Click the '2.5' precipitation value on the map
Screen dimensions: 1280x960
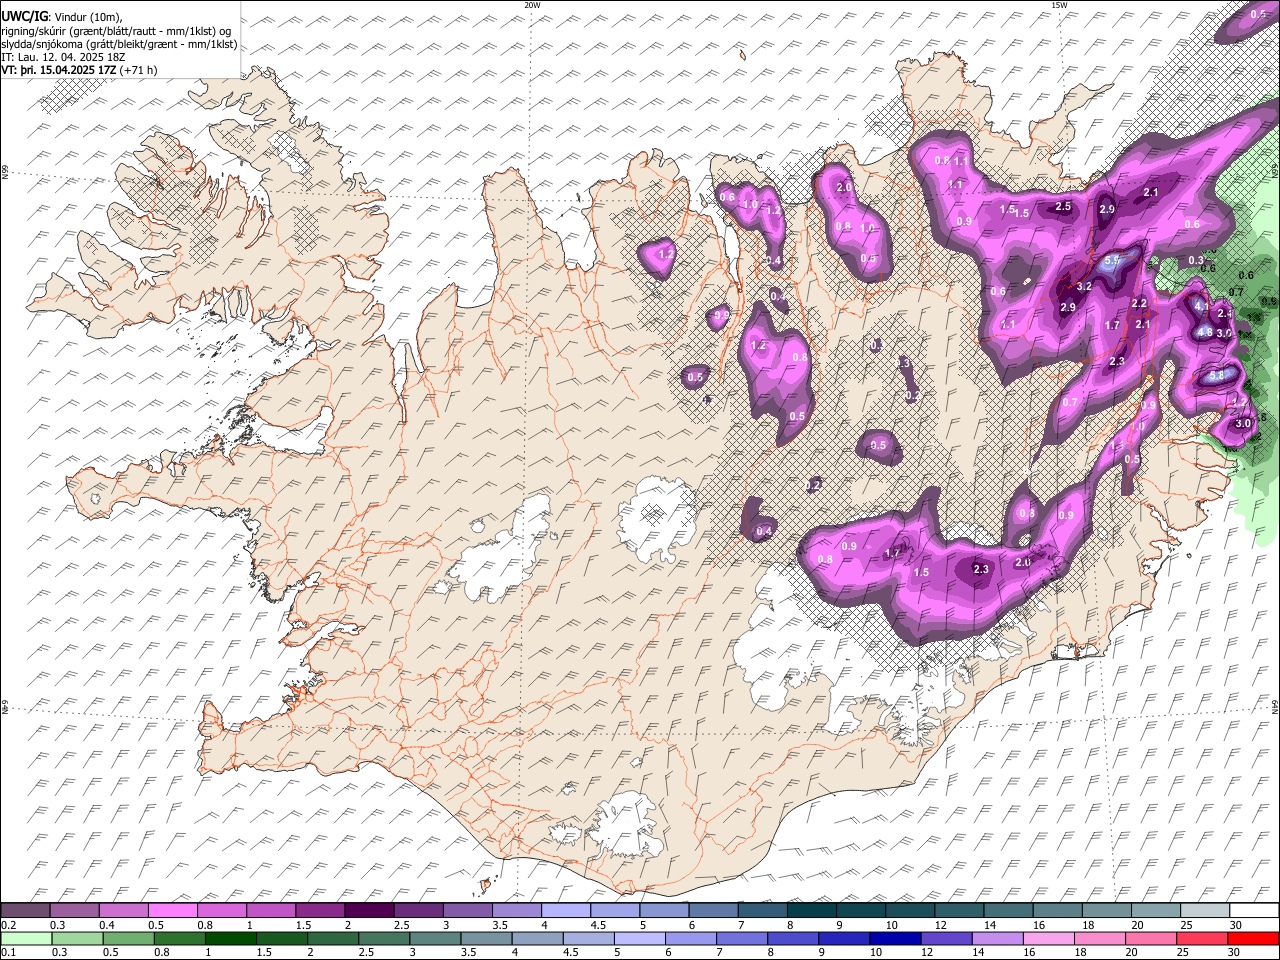pyautogui.click(x=1063, y=207)
